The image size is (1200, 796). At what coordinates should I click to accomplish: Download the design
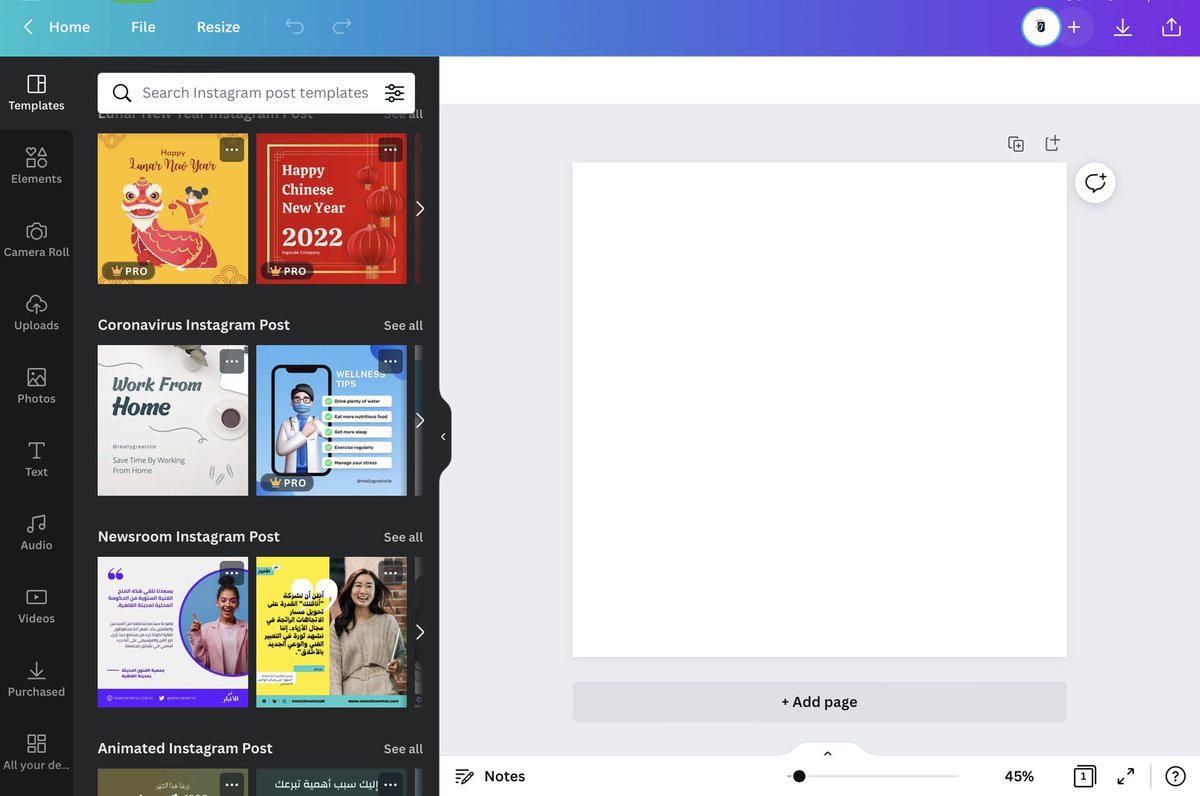coord(1122,27)
